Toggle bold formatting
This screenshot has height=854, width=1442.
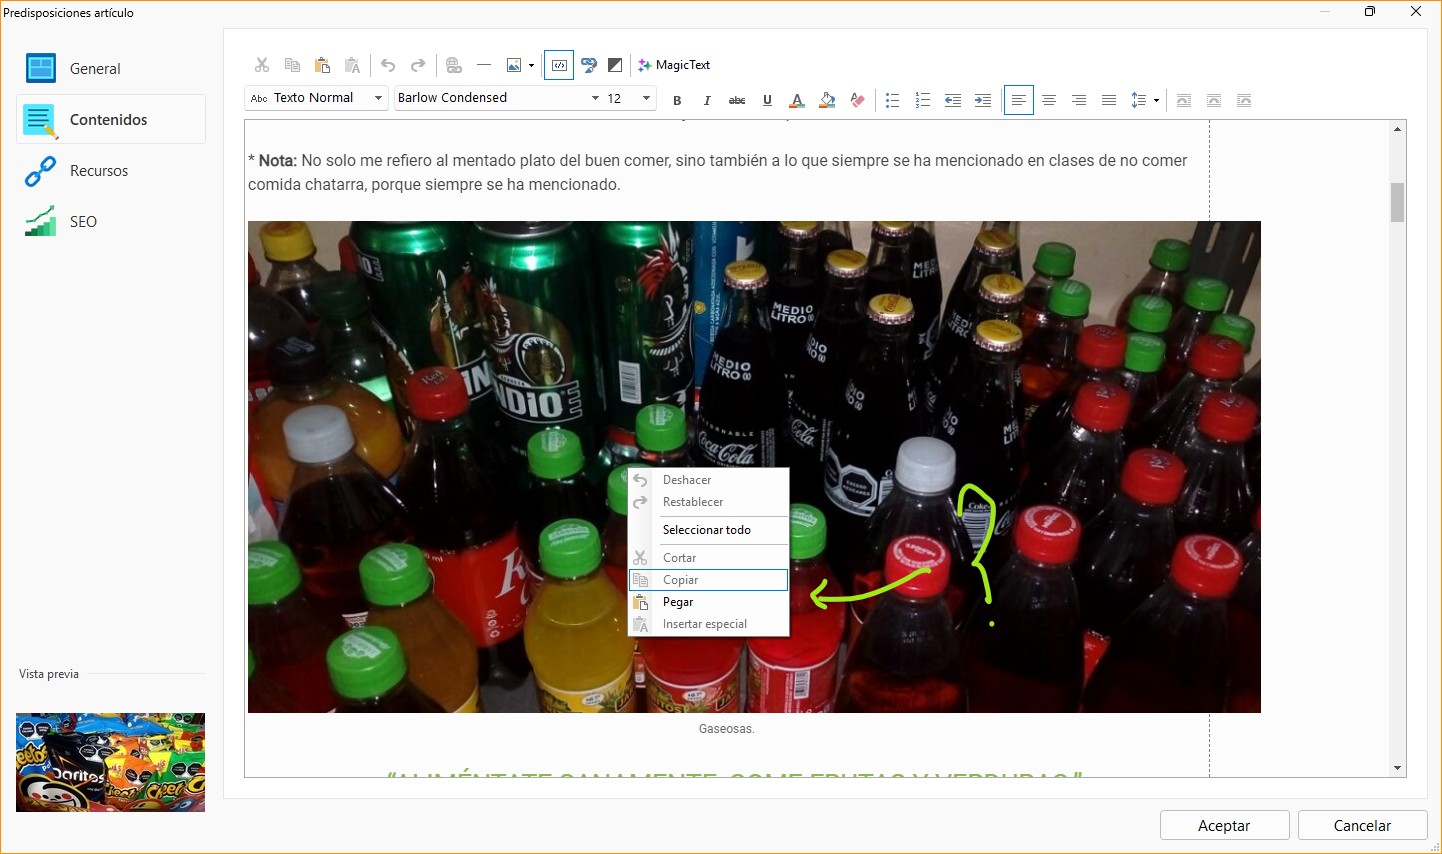coord(677,100)
